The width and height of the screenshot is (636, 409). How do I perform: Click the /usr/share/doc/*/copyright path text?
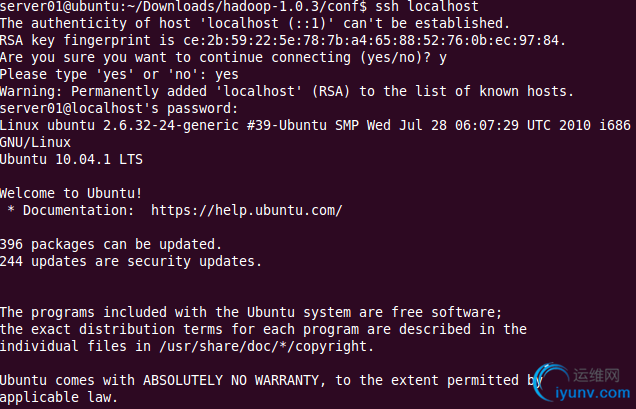pos(266,346)
